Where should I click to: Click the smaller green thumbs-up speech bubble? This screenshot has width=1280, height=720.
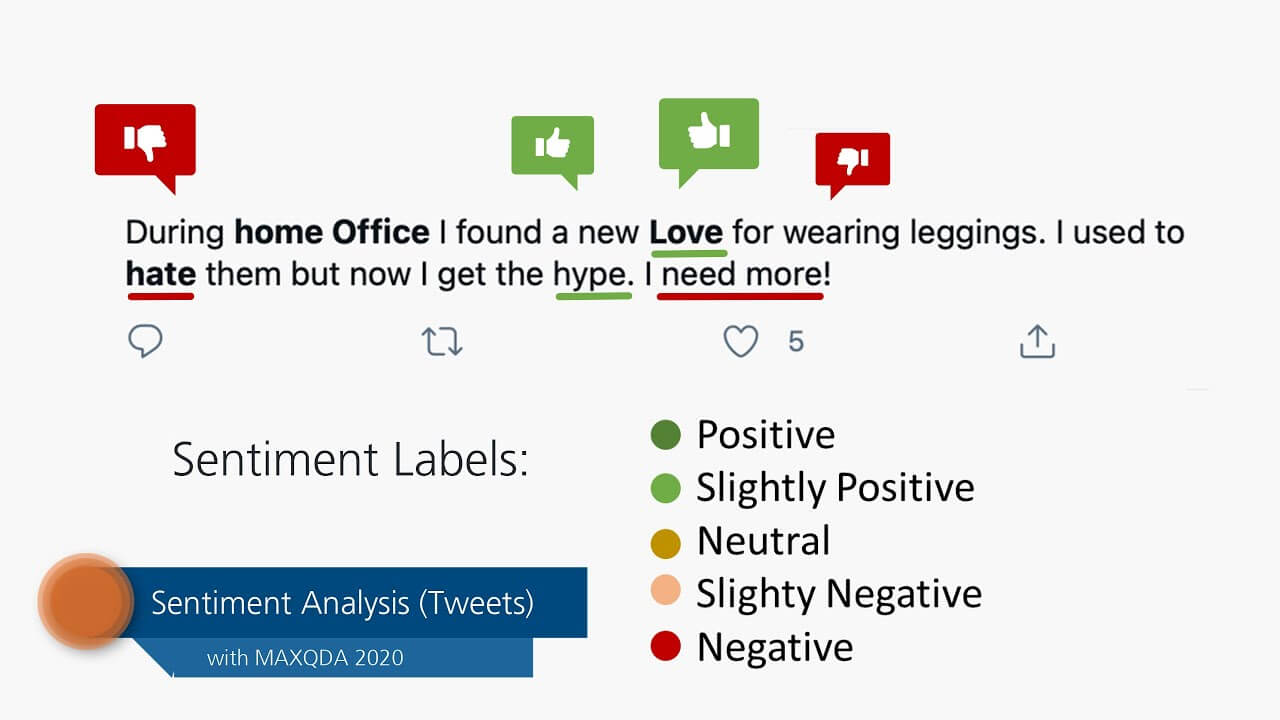(553, 152)
